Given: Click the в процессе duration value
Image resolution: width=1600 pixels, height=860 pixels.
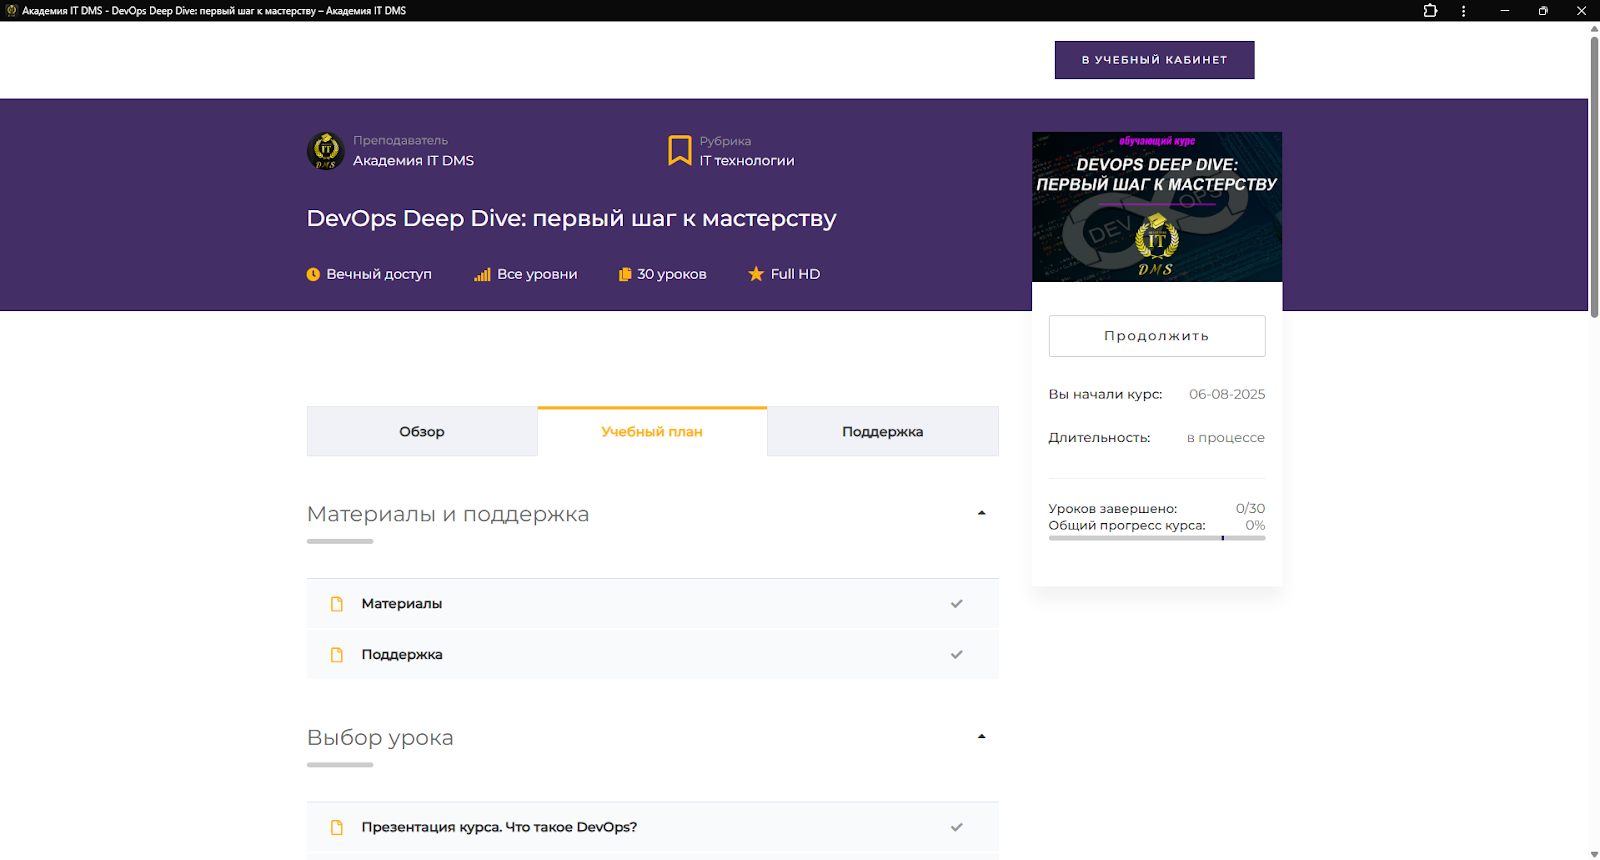Looking at the screenshot, I should [x=1226, y=438].
